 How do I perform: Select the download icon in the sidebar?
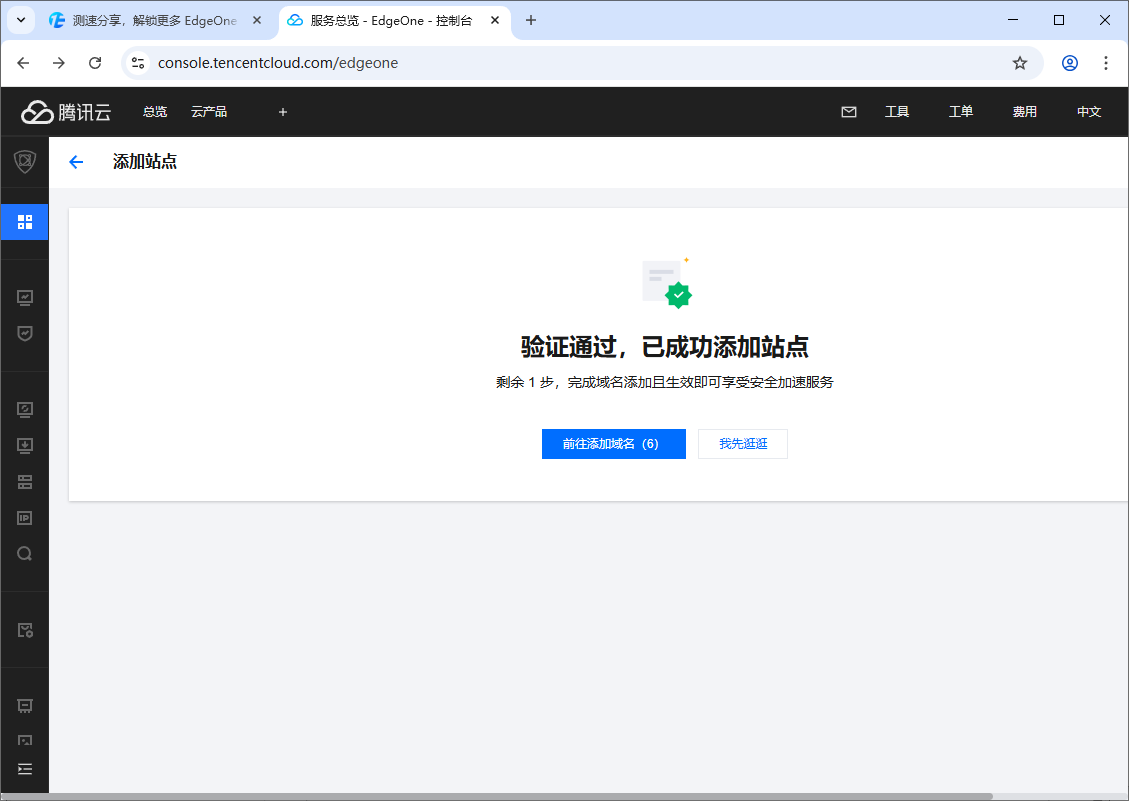point(24,445)
